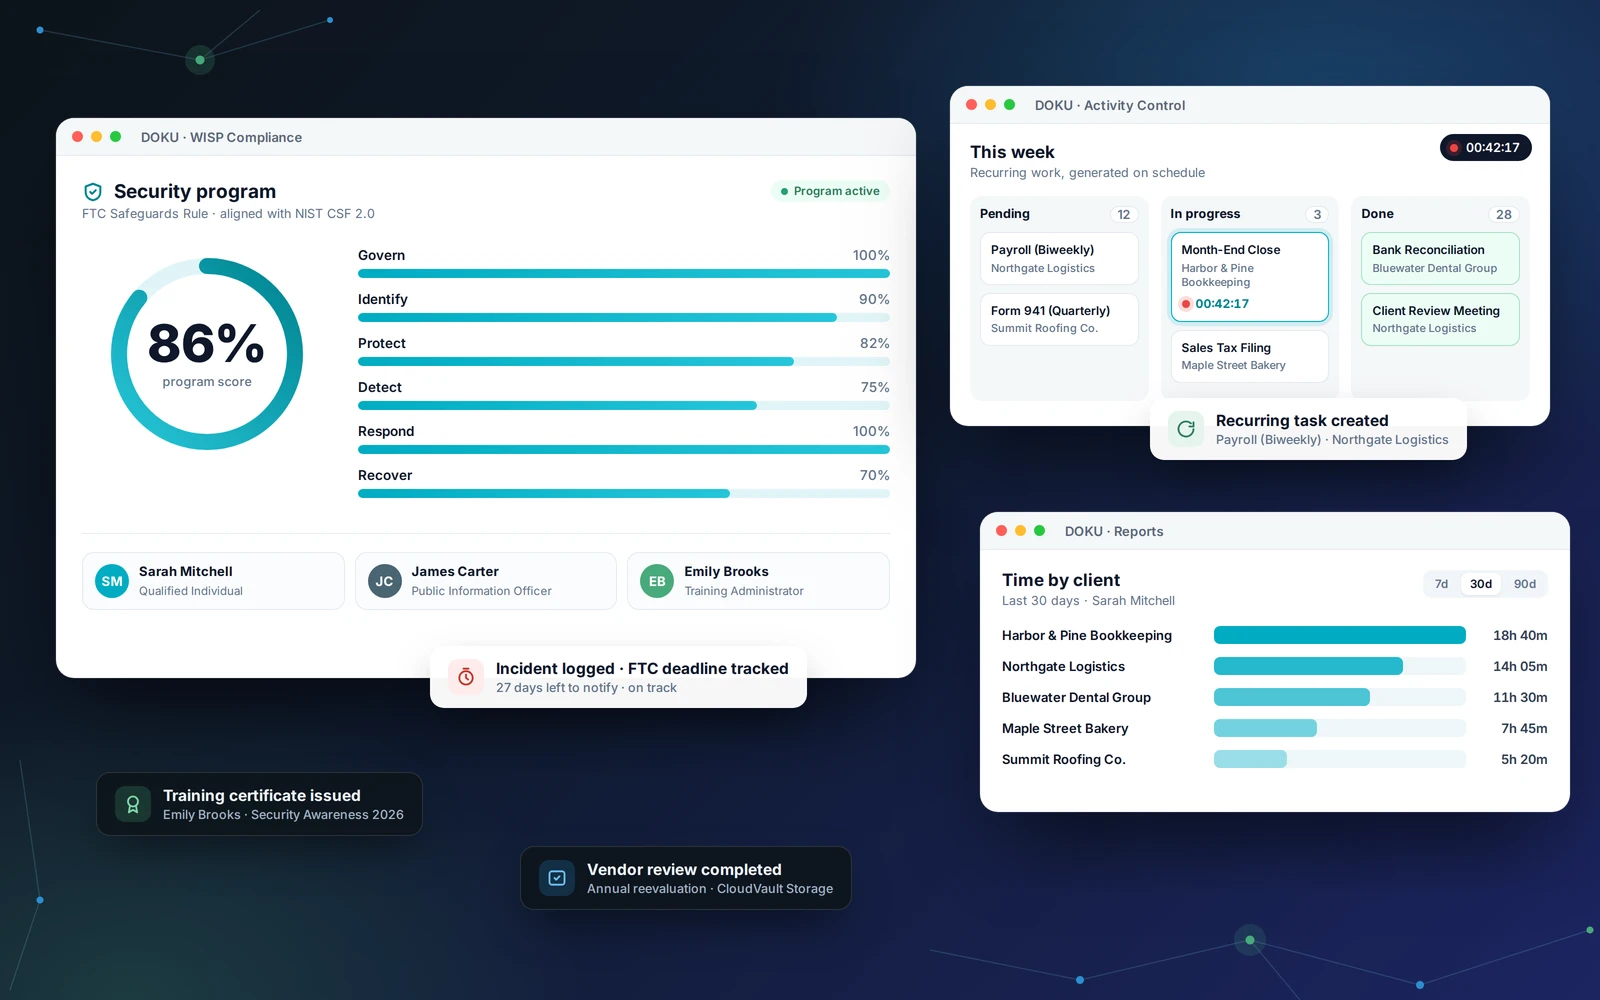Open the Vendor review completed notification
This screenshot has height=1000, width=1600.
click(686, 878)
